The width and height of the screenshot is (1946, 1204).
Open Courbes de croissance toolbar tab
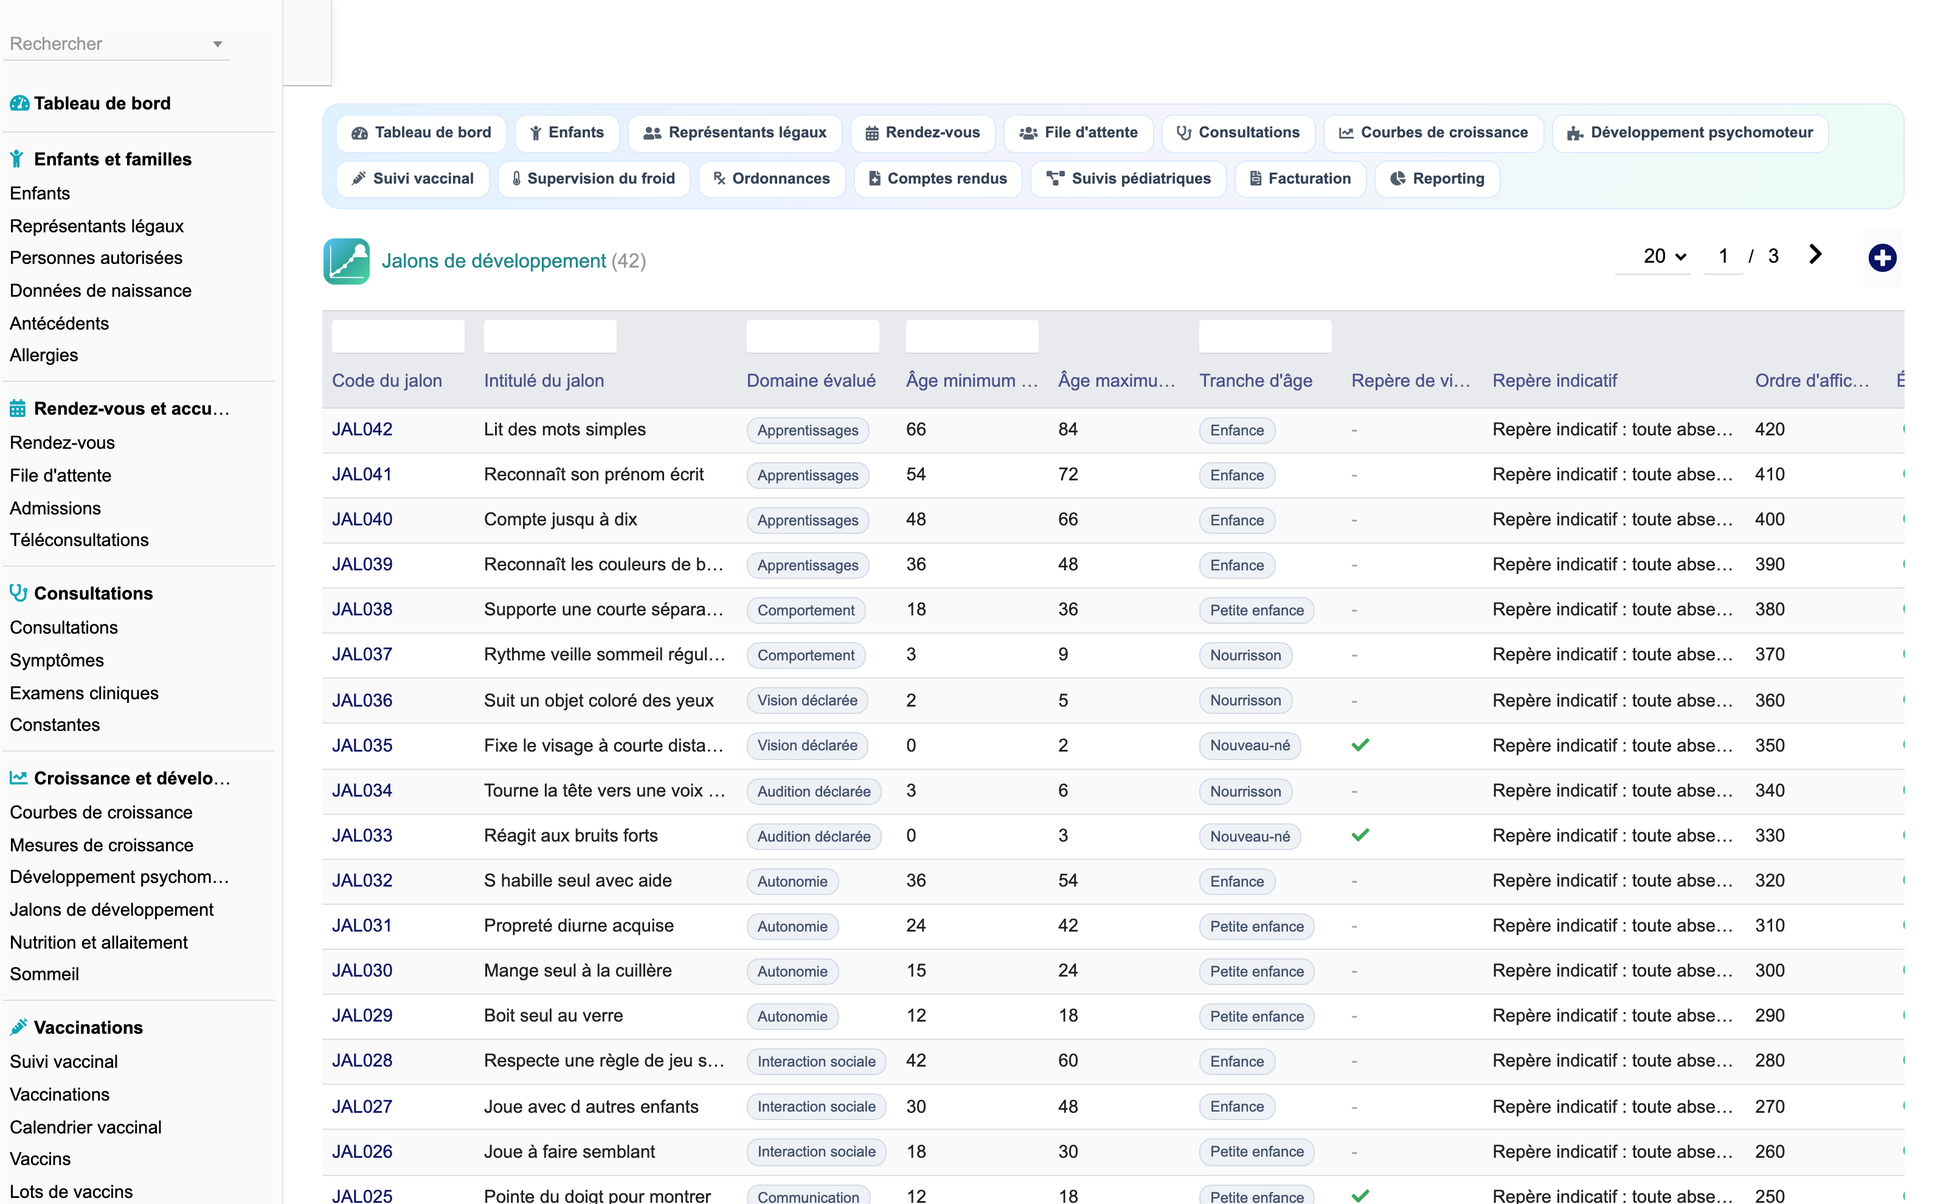[x=1433, y=133]
